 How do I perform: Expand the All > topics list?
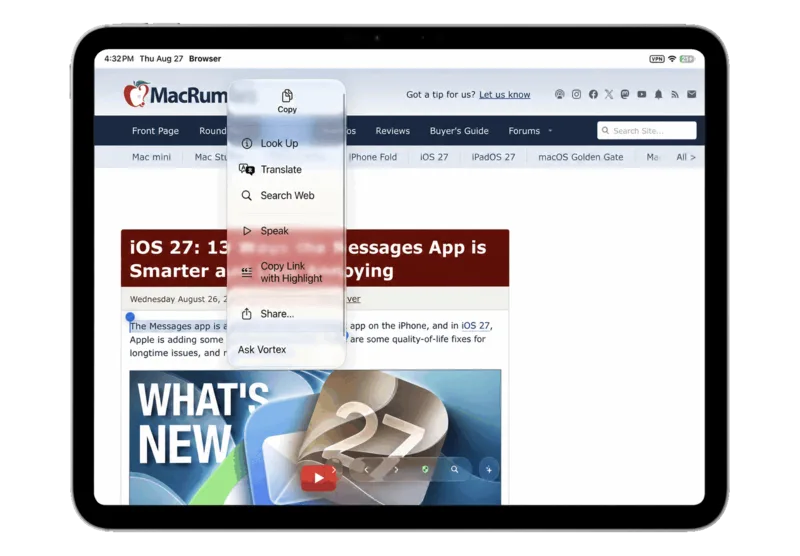(686, 157)
